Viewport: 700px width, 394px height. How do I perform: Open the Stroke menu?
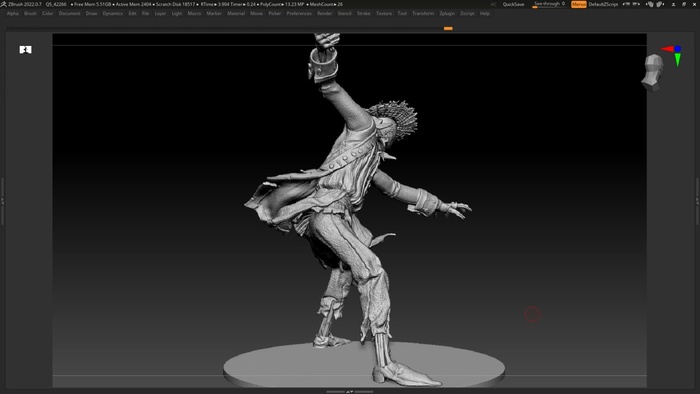click(363, 13)
